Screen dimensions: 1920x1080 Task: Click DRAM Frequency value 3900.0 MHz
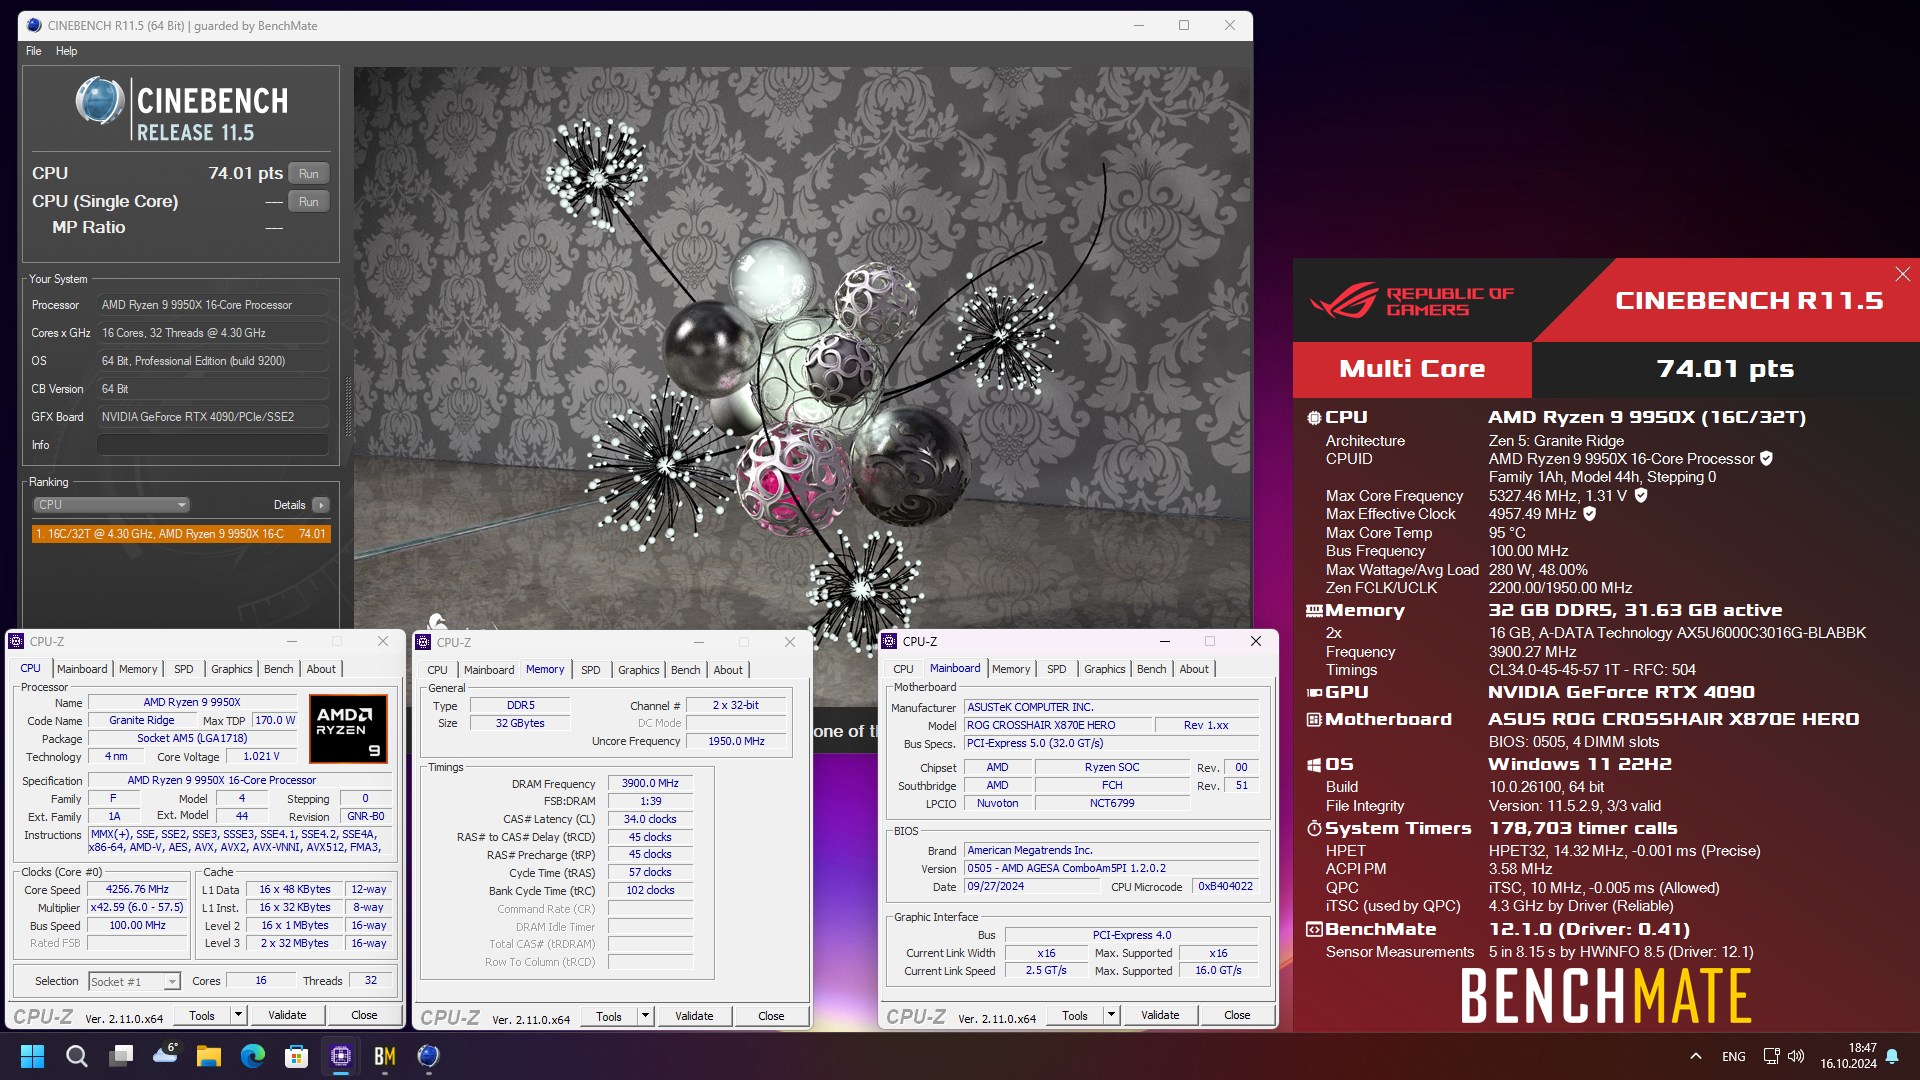(x=650, y=784)
